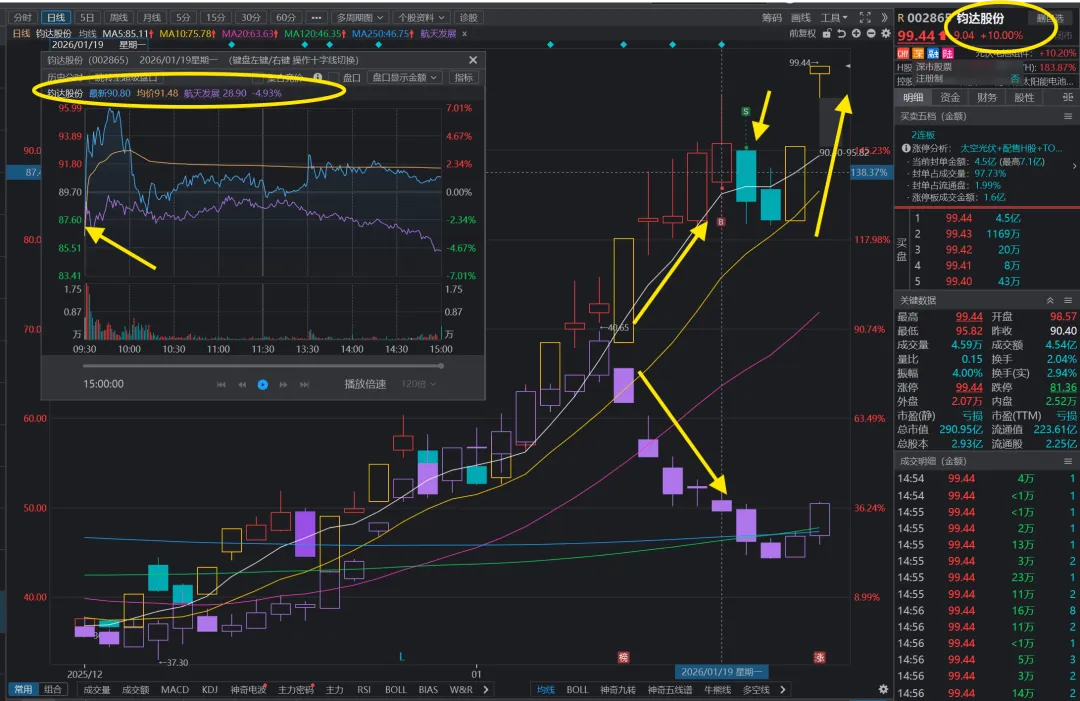Image resolution: width=1080 pixels, height=701 pixels.
Task: Collapse the 关键数据 section chevrons
Action: [x=1050, y=300]
